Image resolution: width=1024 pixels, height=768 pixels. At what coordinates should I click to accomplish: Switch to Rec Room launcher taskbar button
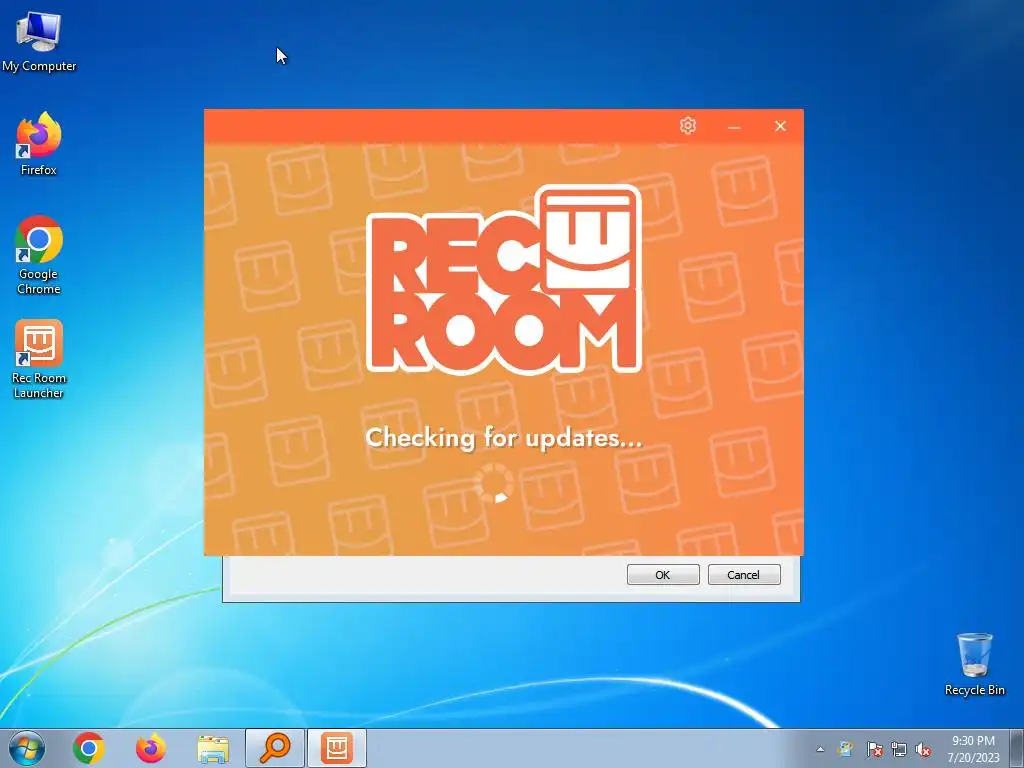[337, 748]
